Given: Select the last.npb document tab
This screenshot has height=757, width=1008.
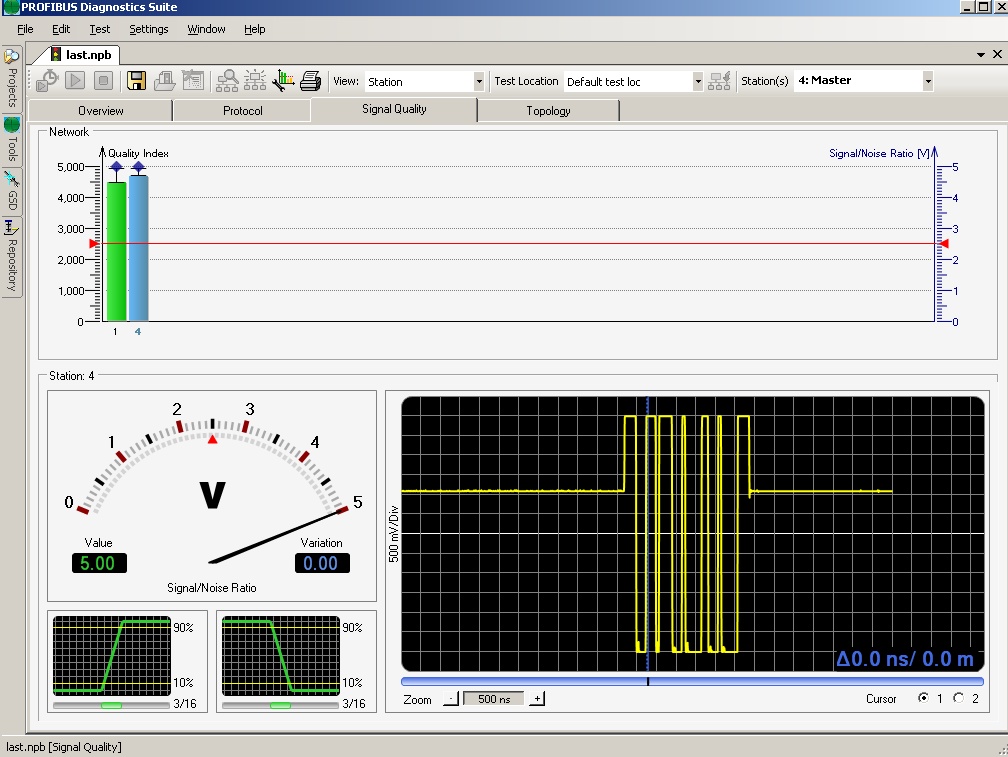Looking at the screenshot, I should pos(81,55).
